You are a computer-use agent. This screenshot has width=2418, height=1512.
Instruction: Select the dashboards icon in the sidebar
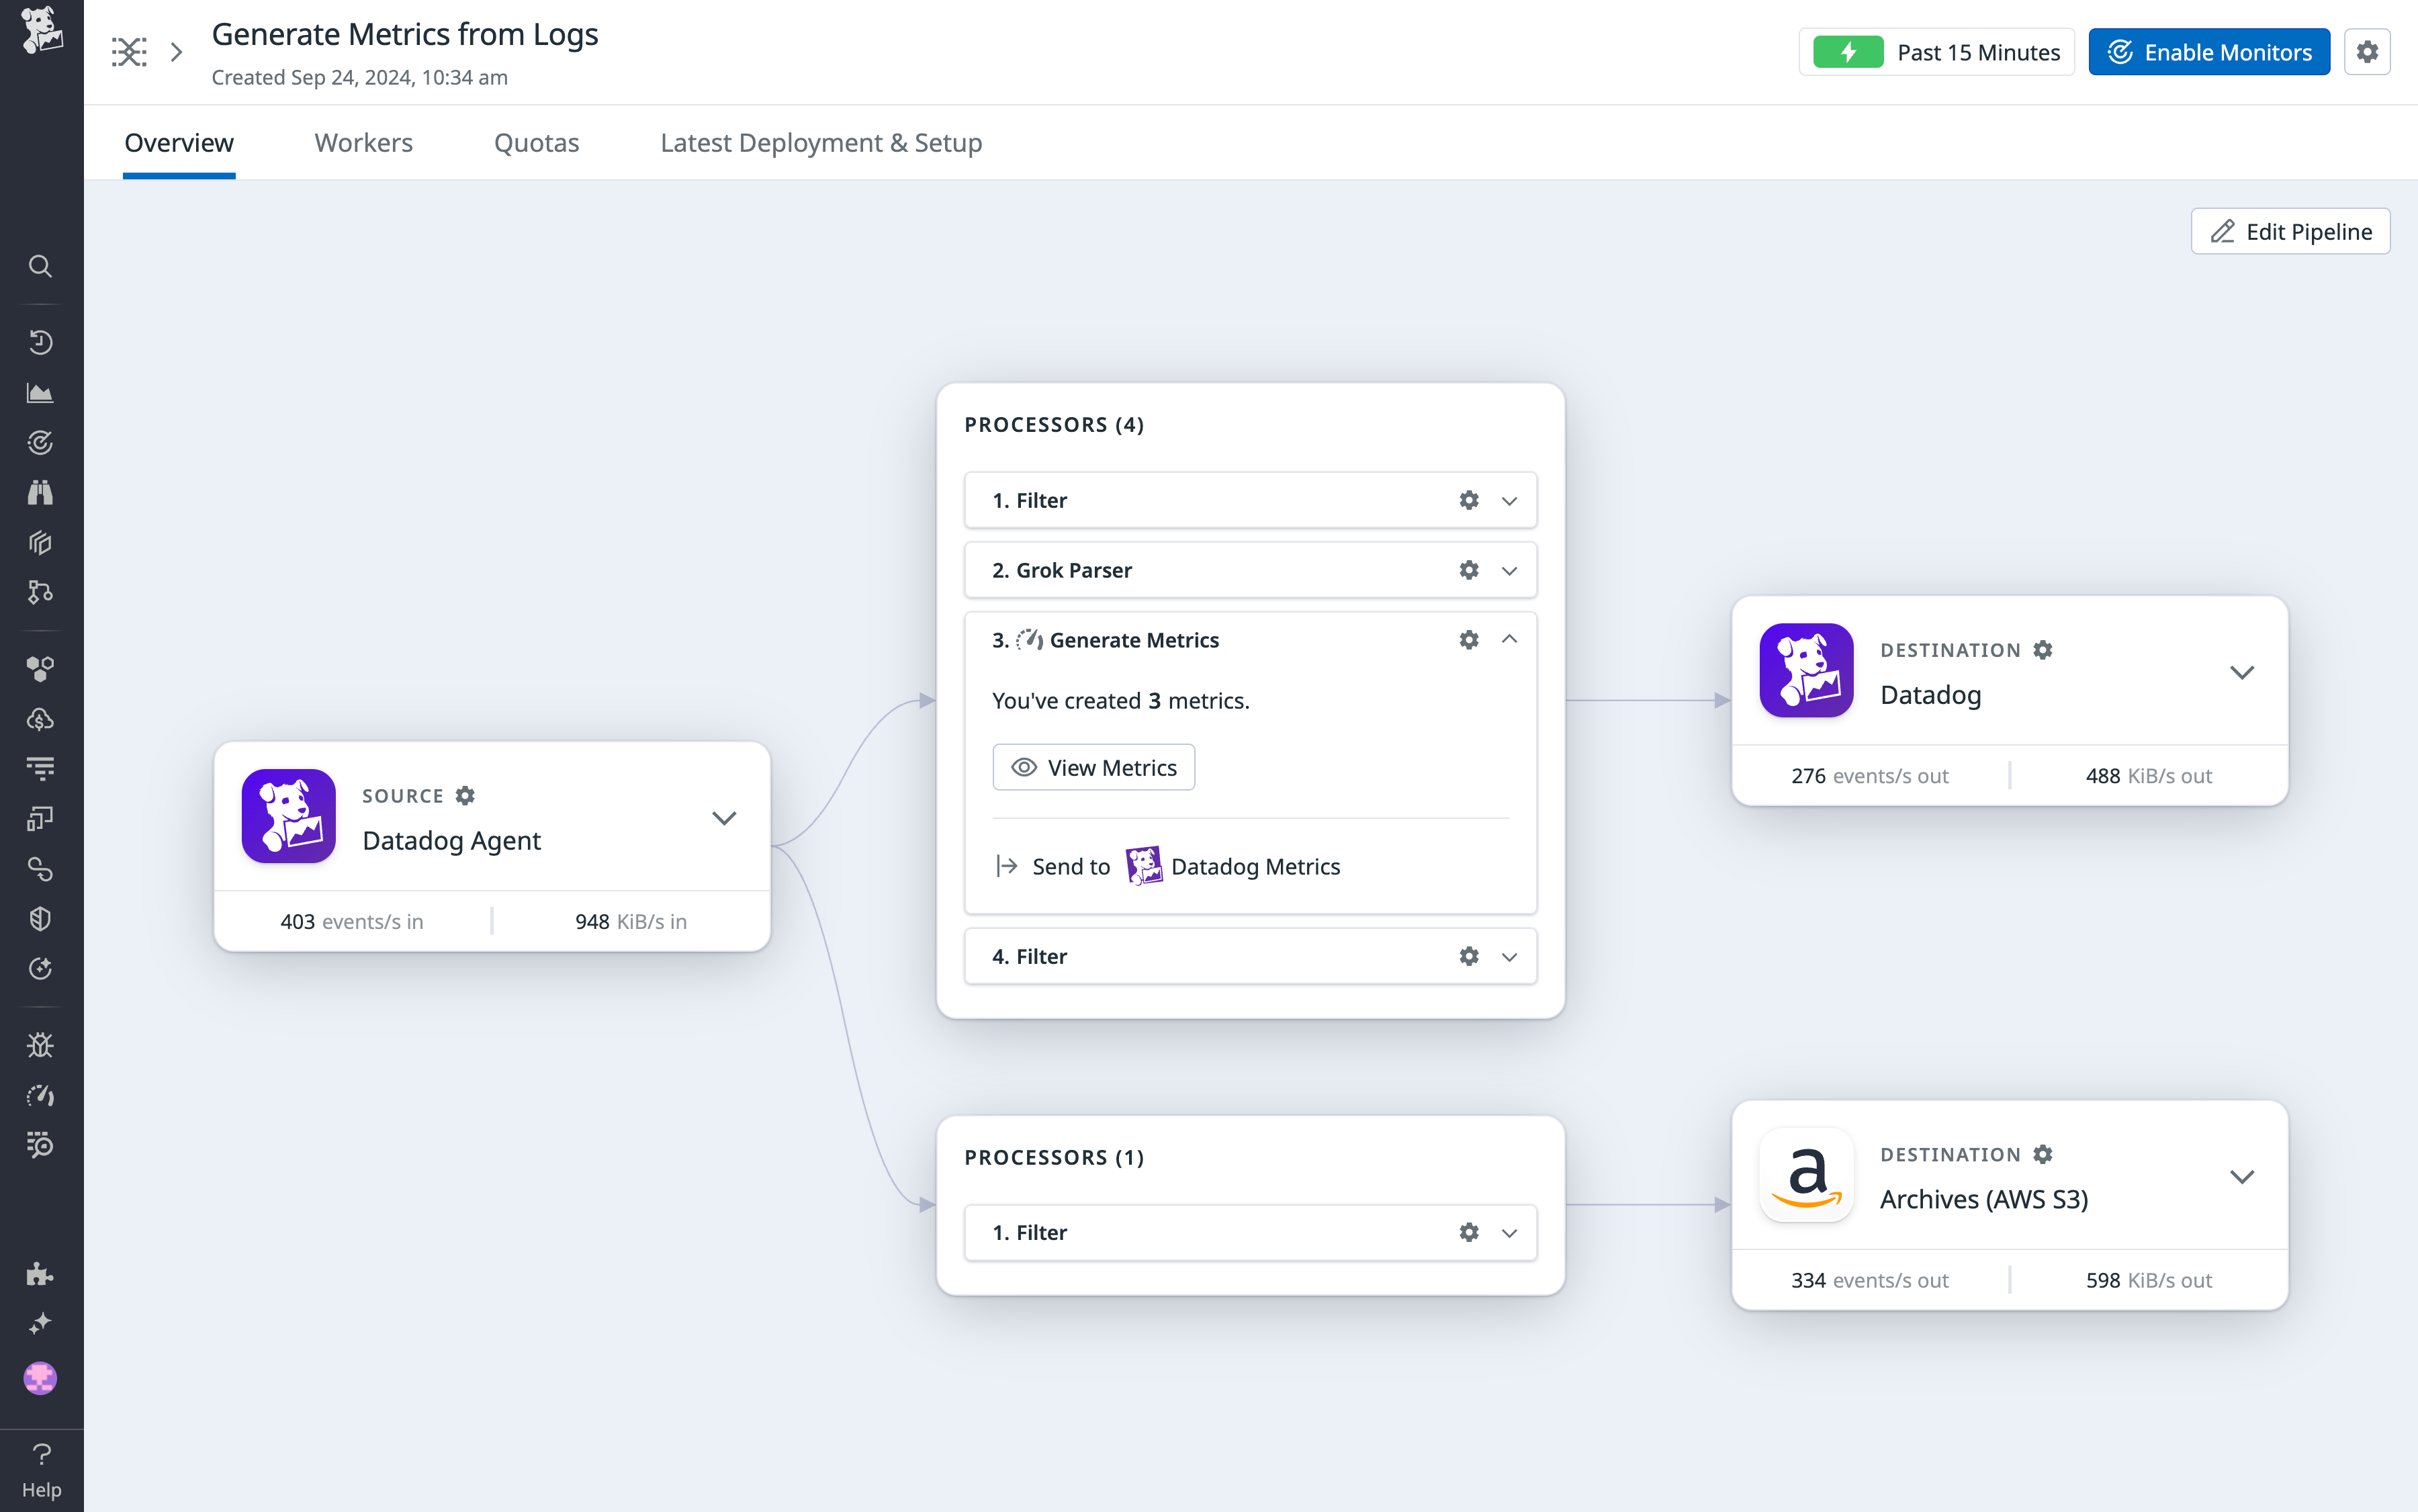[x=40, y=391]
